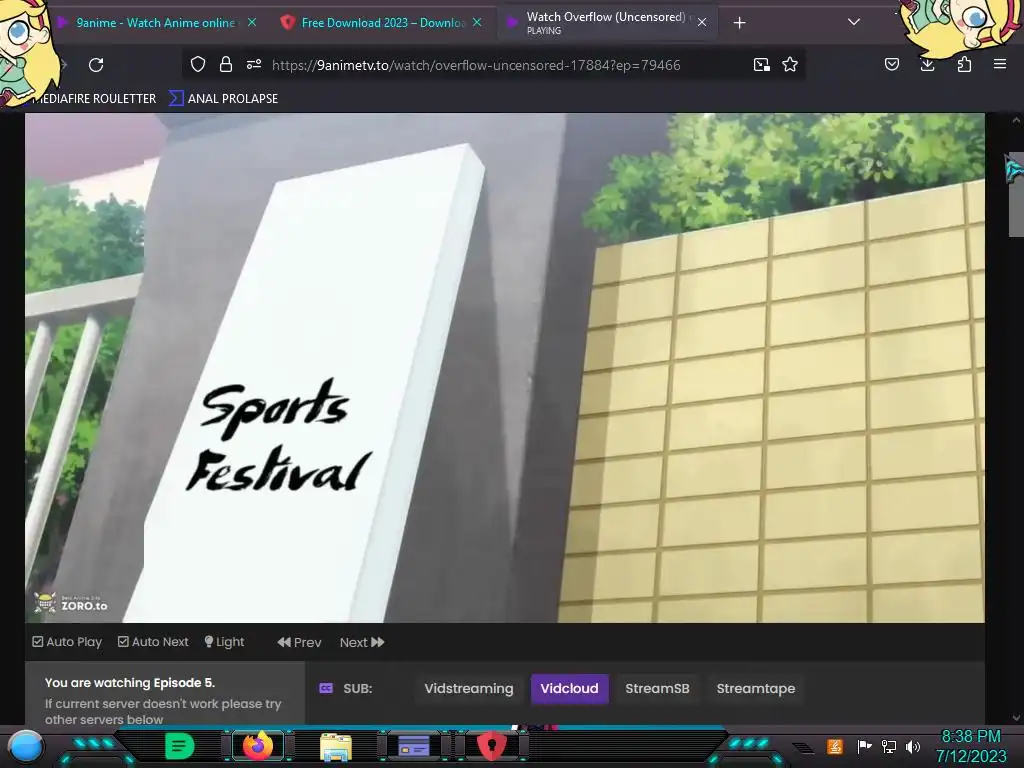Click the SUB closed-caption icon
Image resolution: width=1024 pixels, height=768 pixels.
(x=325, y=688)
